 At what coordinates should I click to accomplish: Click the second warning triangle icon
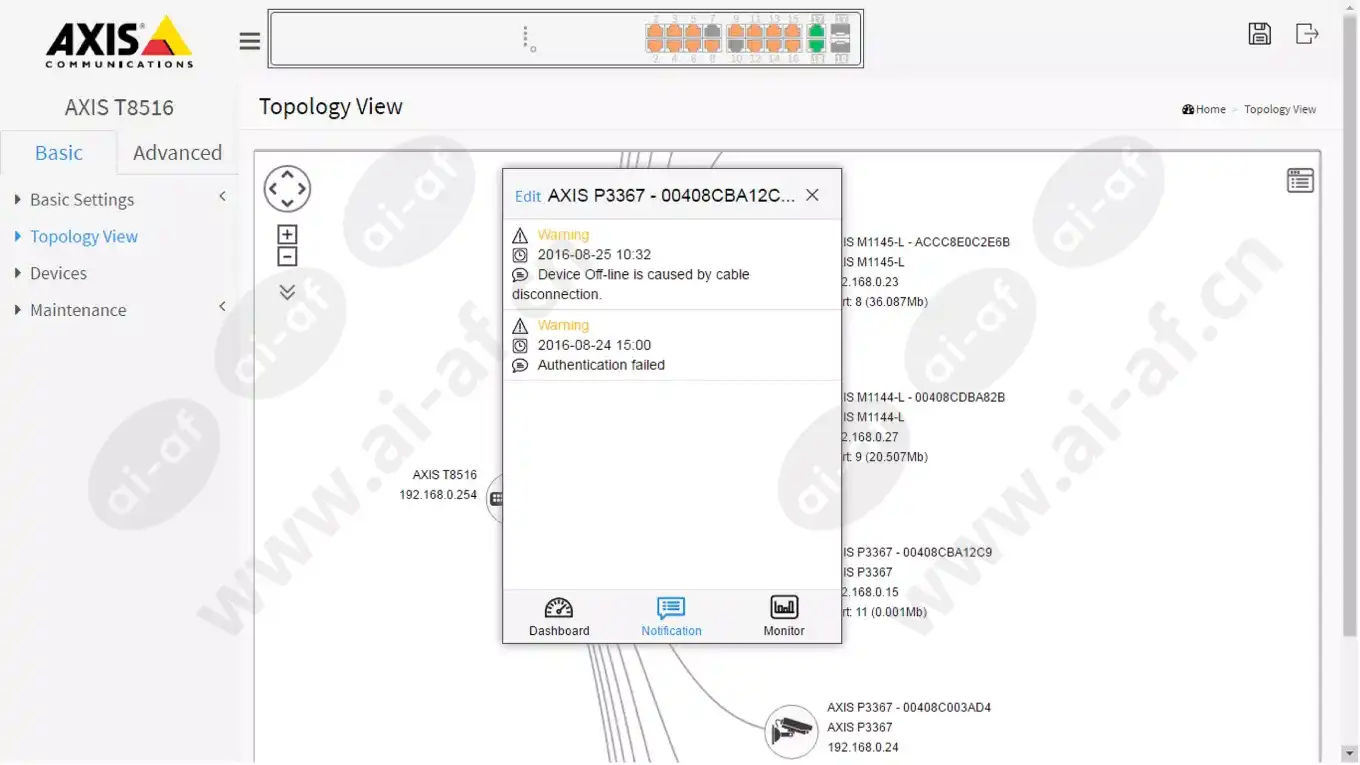[x=520, y=326]
